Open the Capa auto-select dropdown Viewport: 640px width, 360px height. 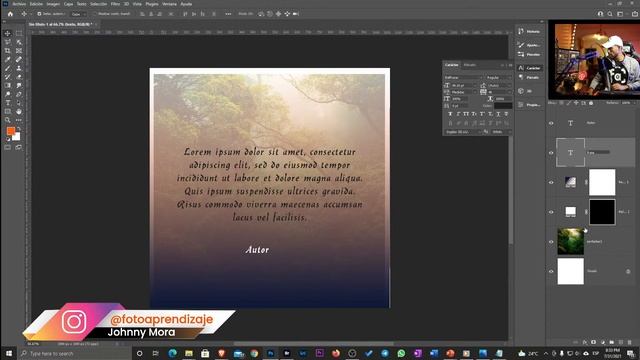tap(78, 14)
